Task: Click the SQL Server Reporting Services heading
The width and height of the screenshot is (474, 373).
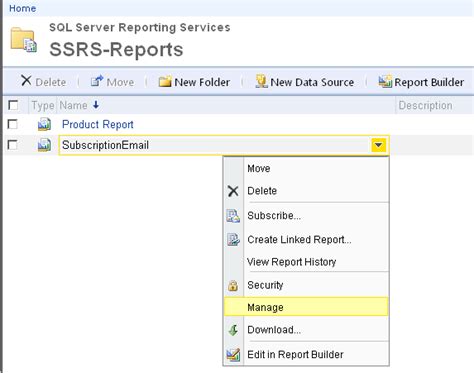Action: [x=140, y=27]
